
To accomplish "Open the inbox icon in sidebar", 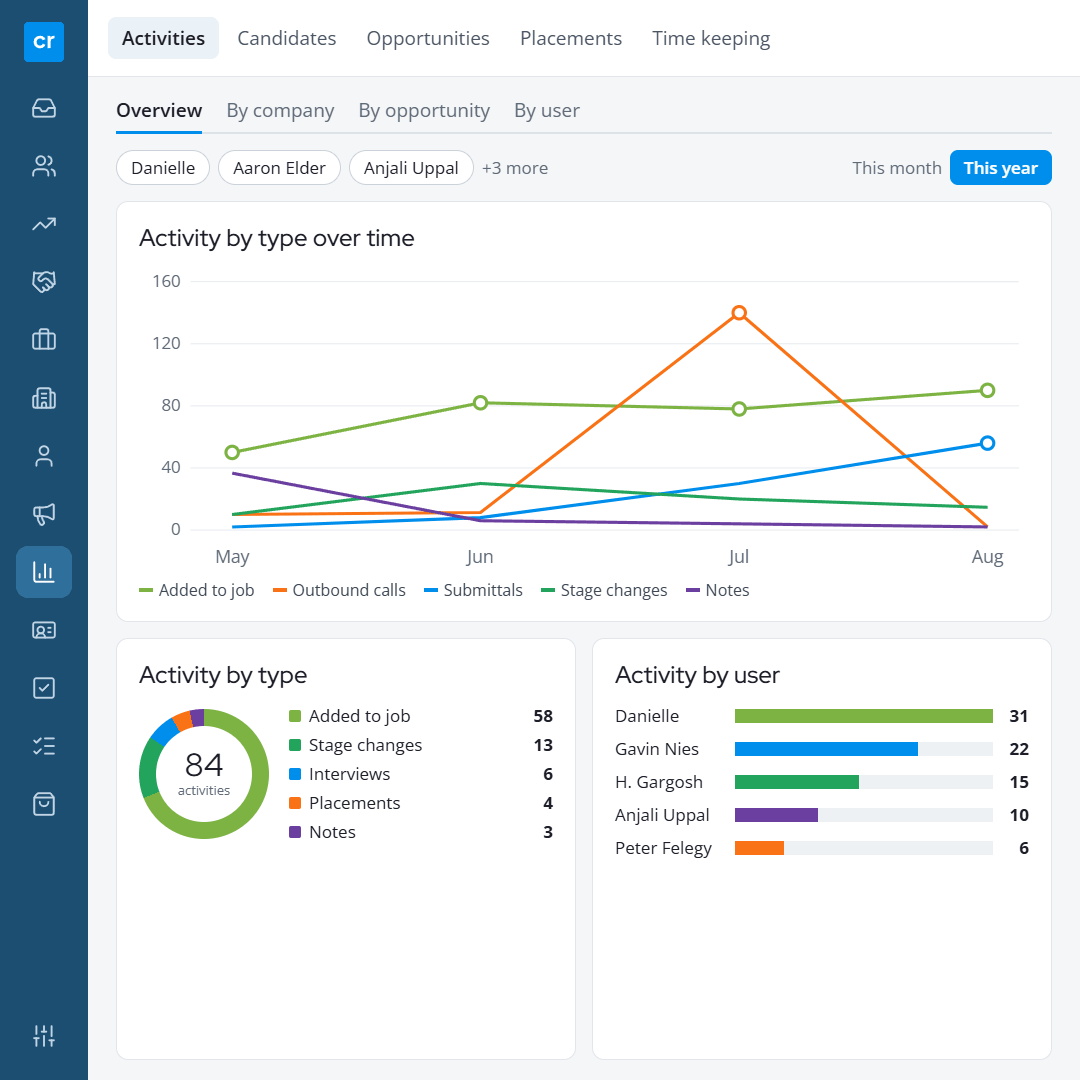I will pyautogui.click(x=43, y=108).
